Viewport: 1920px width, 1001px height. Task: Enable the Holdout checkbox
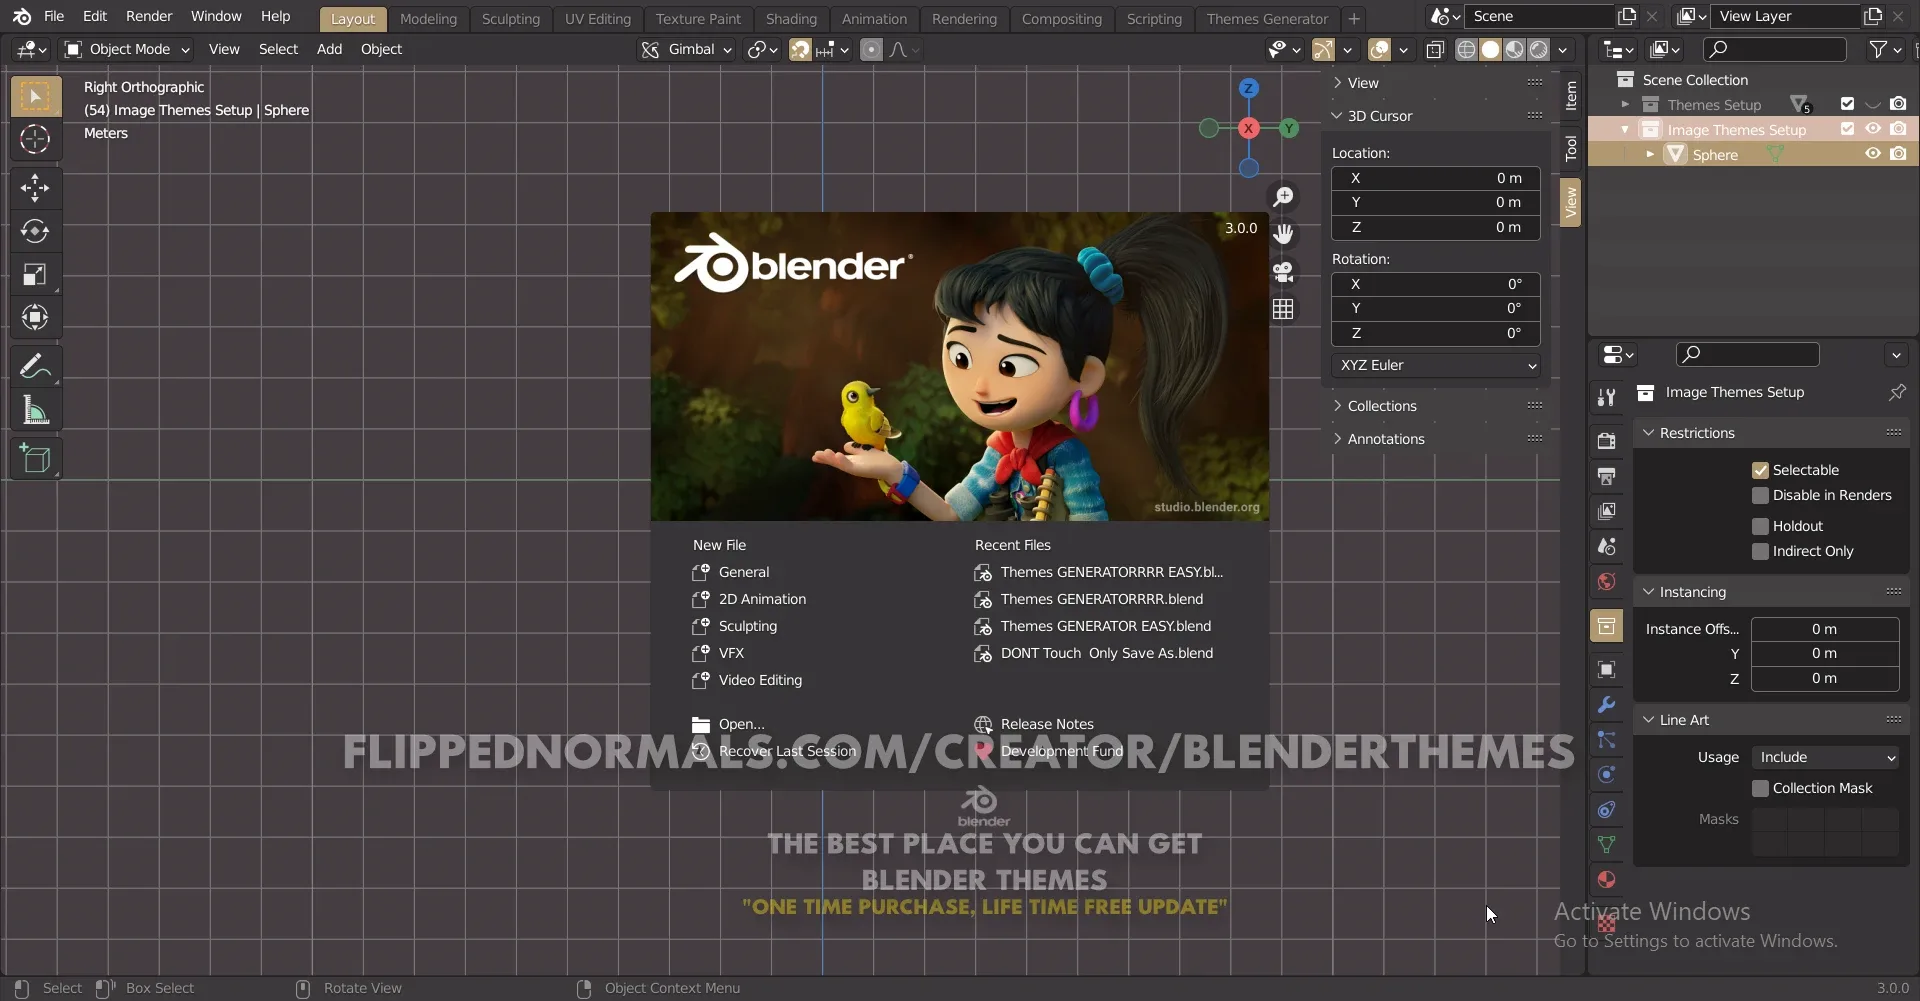1760,526
